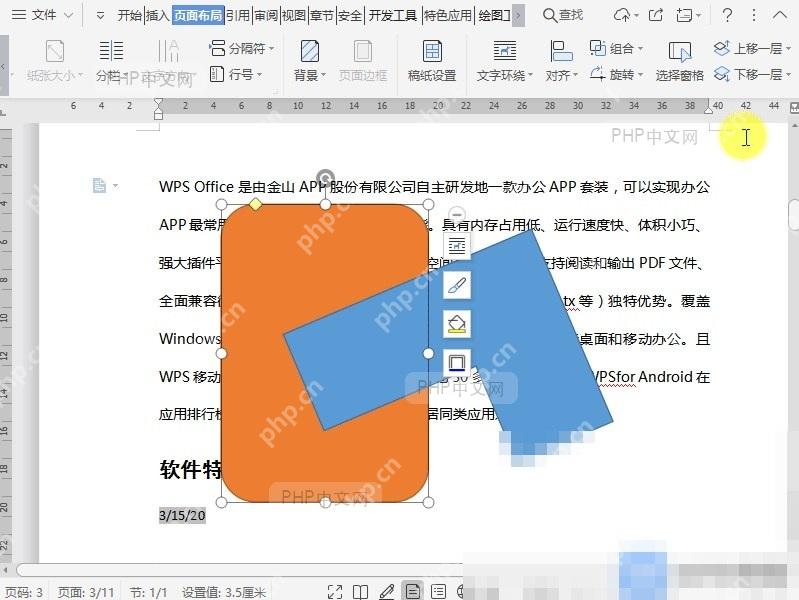Click the first-line indent marker on ruler
This screenshot has width=799, height=600.
pyautogui.click(x=158, y=102)
